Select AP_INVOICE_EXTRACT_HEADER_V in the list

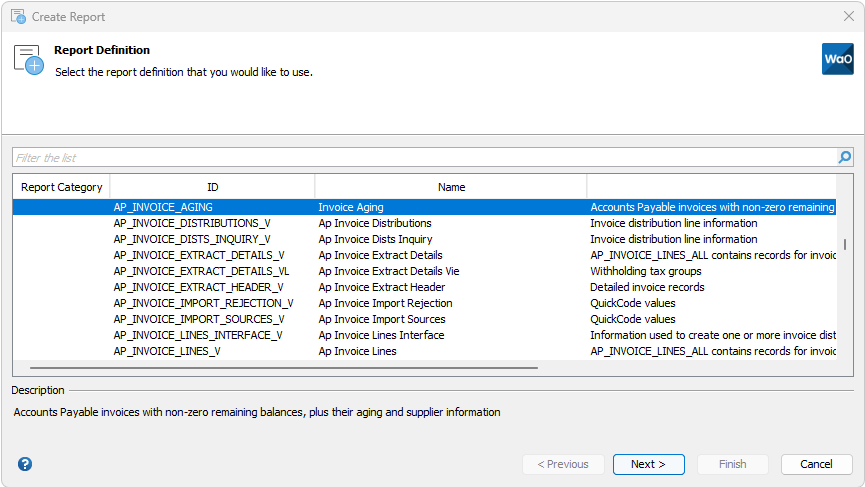point(198,287)
